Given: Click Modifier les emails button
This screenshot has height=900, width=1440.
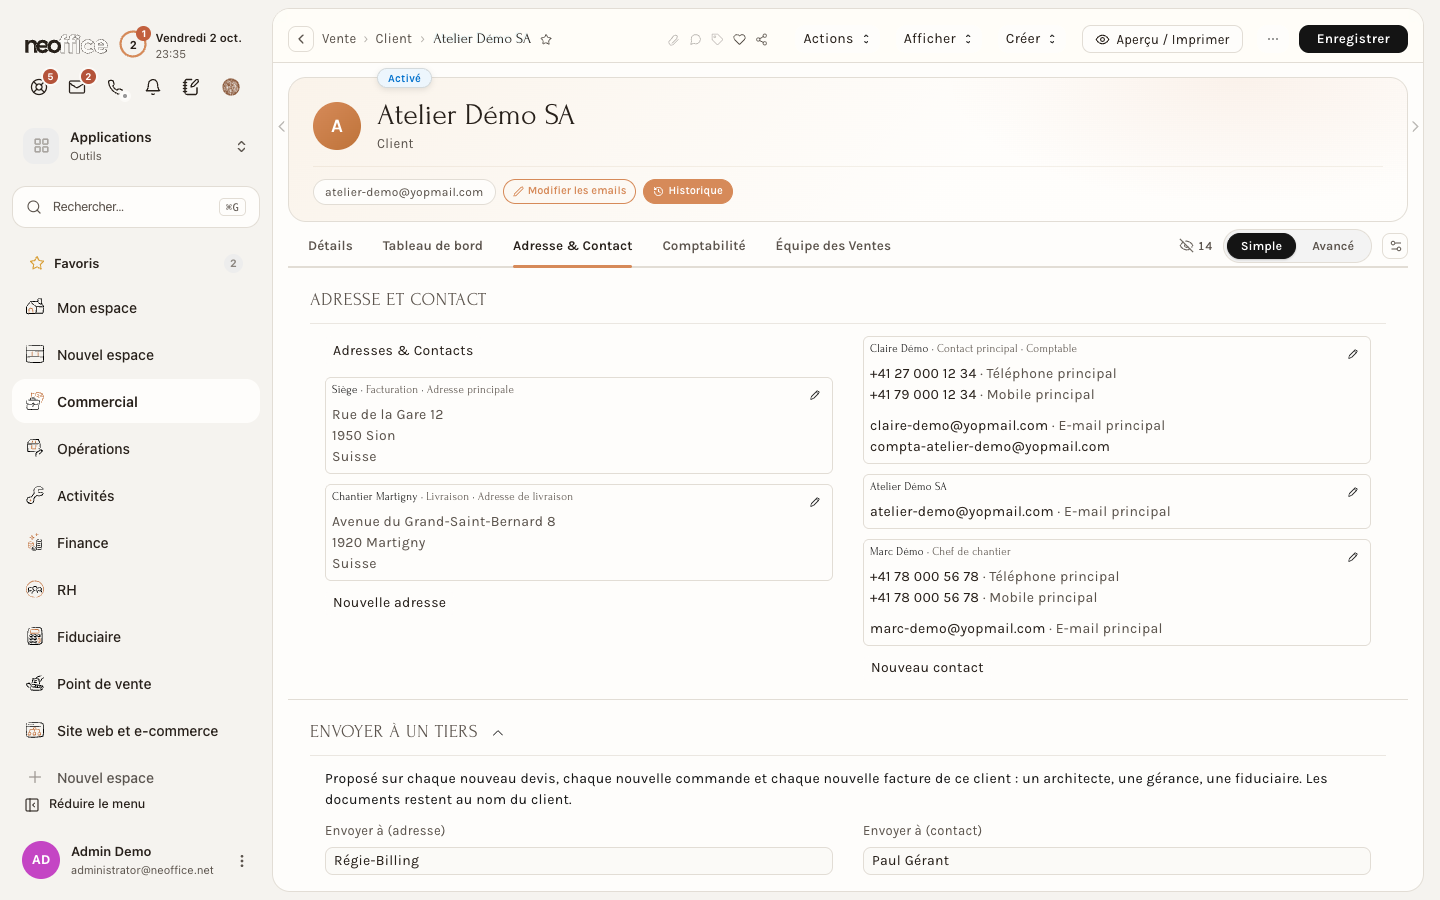Looking at the screenshot, I should coord(569,191).
